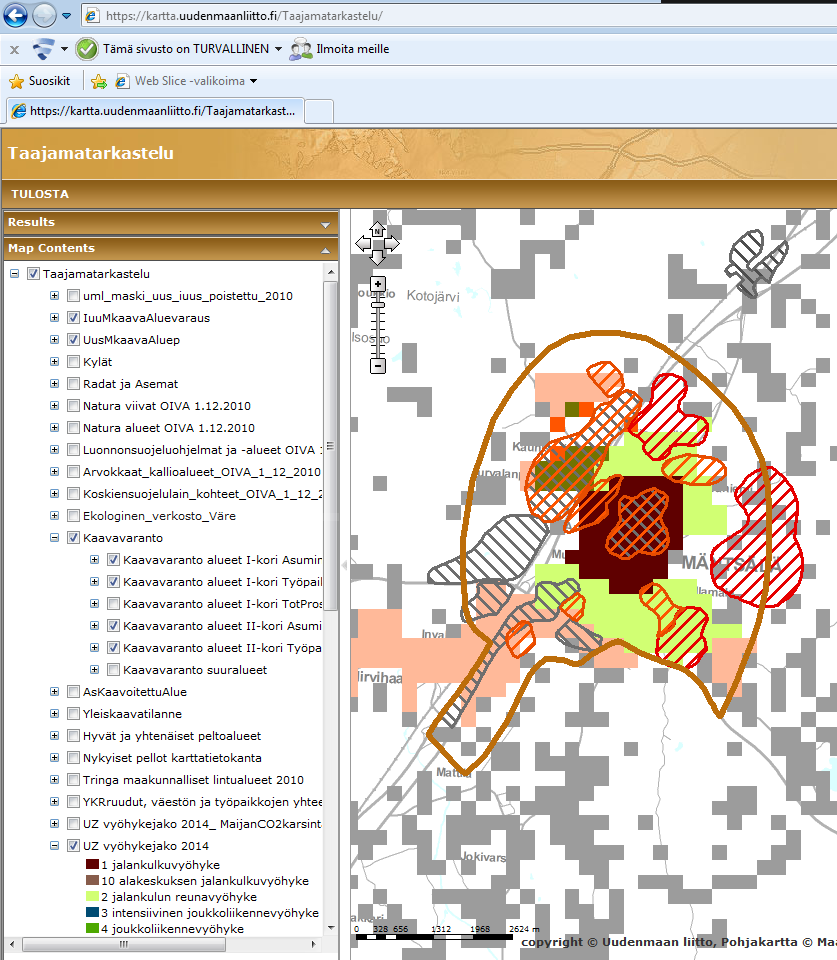
Task: Click the '2 jalankulun reunavyöhyke' light green swatch
Action: point(92,896)
